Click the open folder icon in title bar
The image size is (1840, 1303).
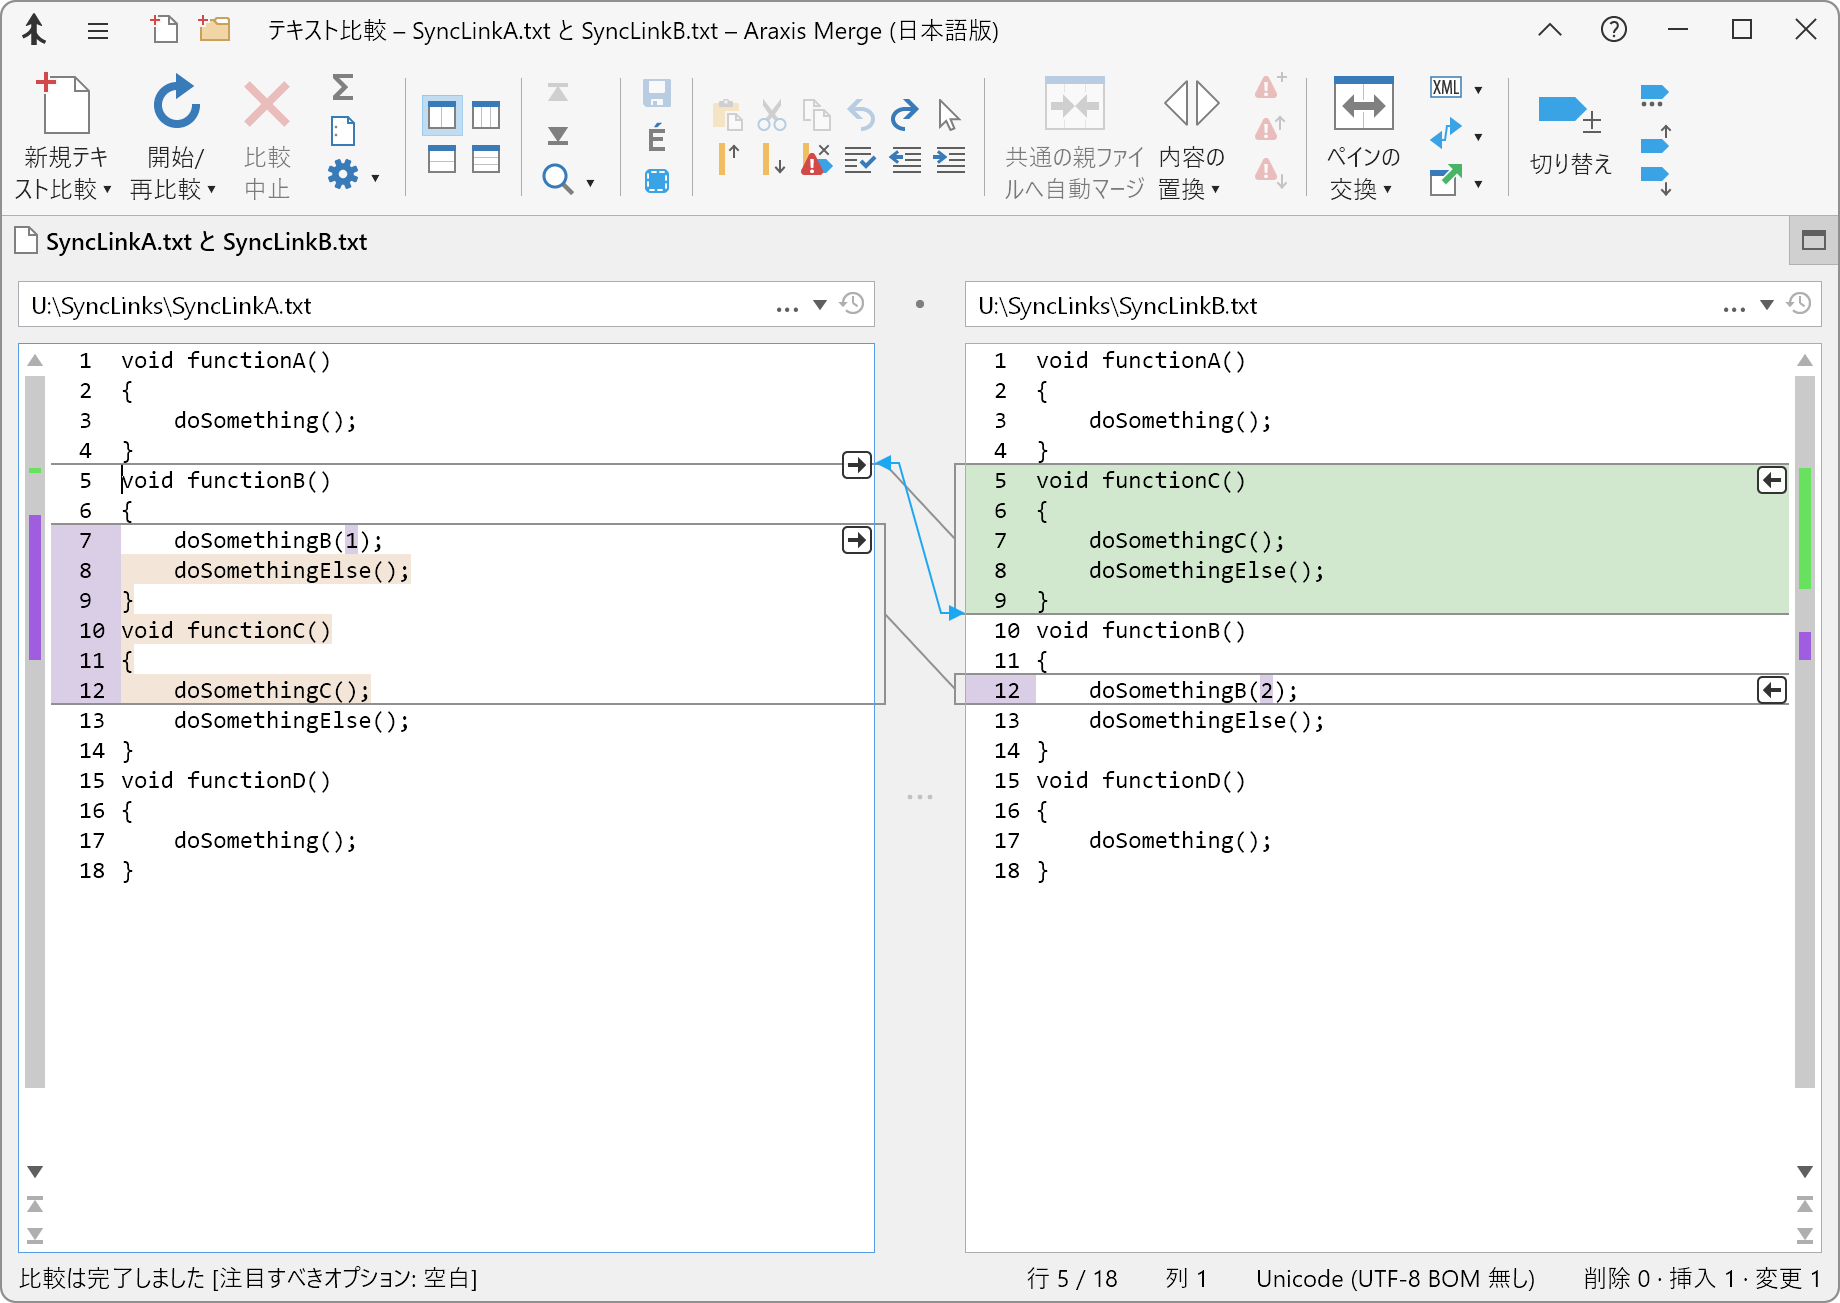[214, 30]
